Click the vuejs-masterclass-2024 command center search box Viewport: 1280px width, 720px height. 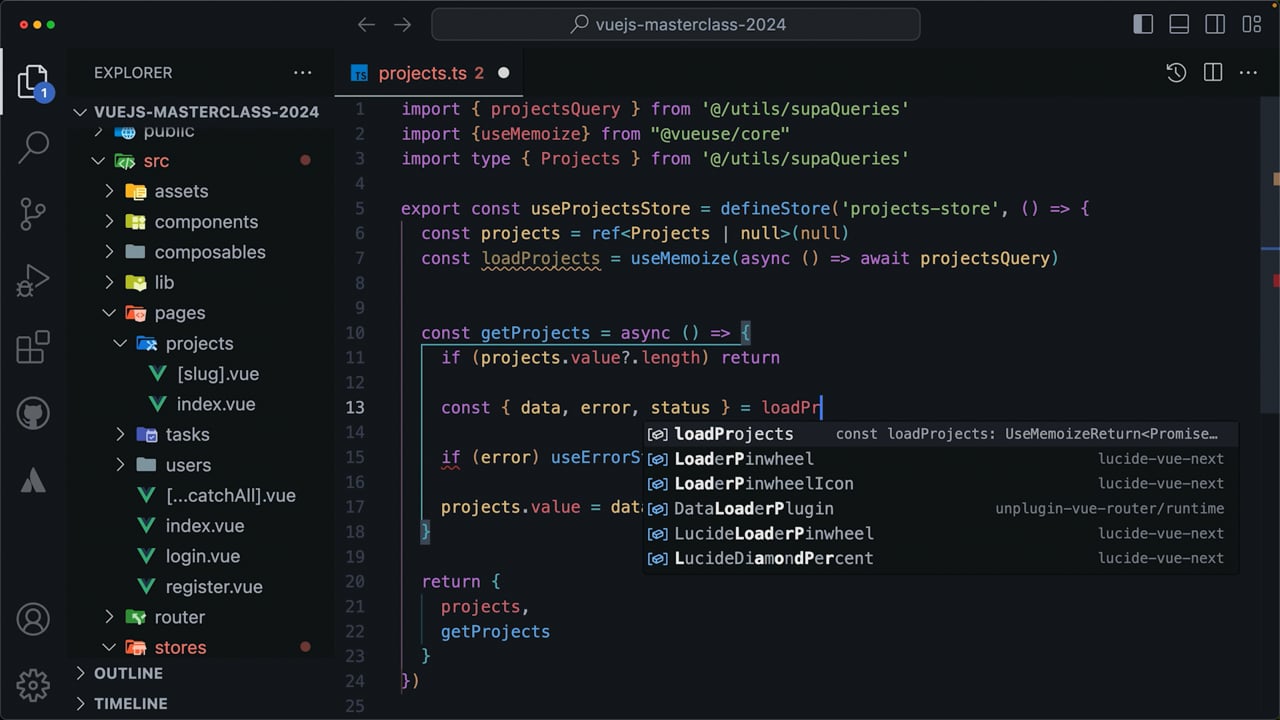pos(676,24)
